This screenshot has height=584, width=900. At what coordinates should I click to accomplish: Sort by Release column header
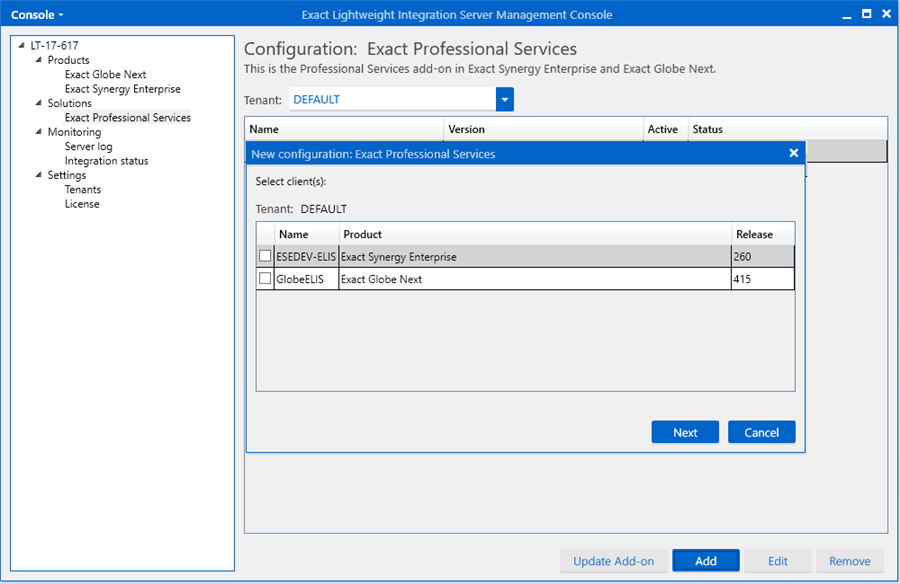tap(763, 234)
